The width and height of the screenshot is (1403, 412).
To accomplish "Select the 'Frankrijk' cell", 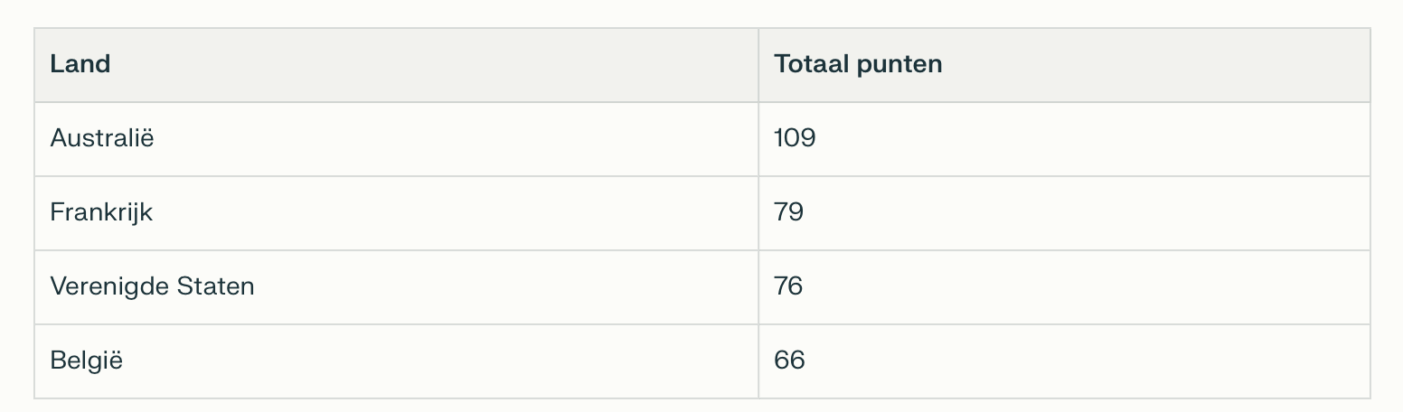I will point(101,213).
